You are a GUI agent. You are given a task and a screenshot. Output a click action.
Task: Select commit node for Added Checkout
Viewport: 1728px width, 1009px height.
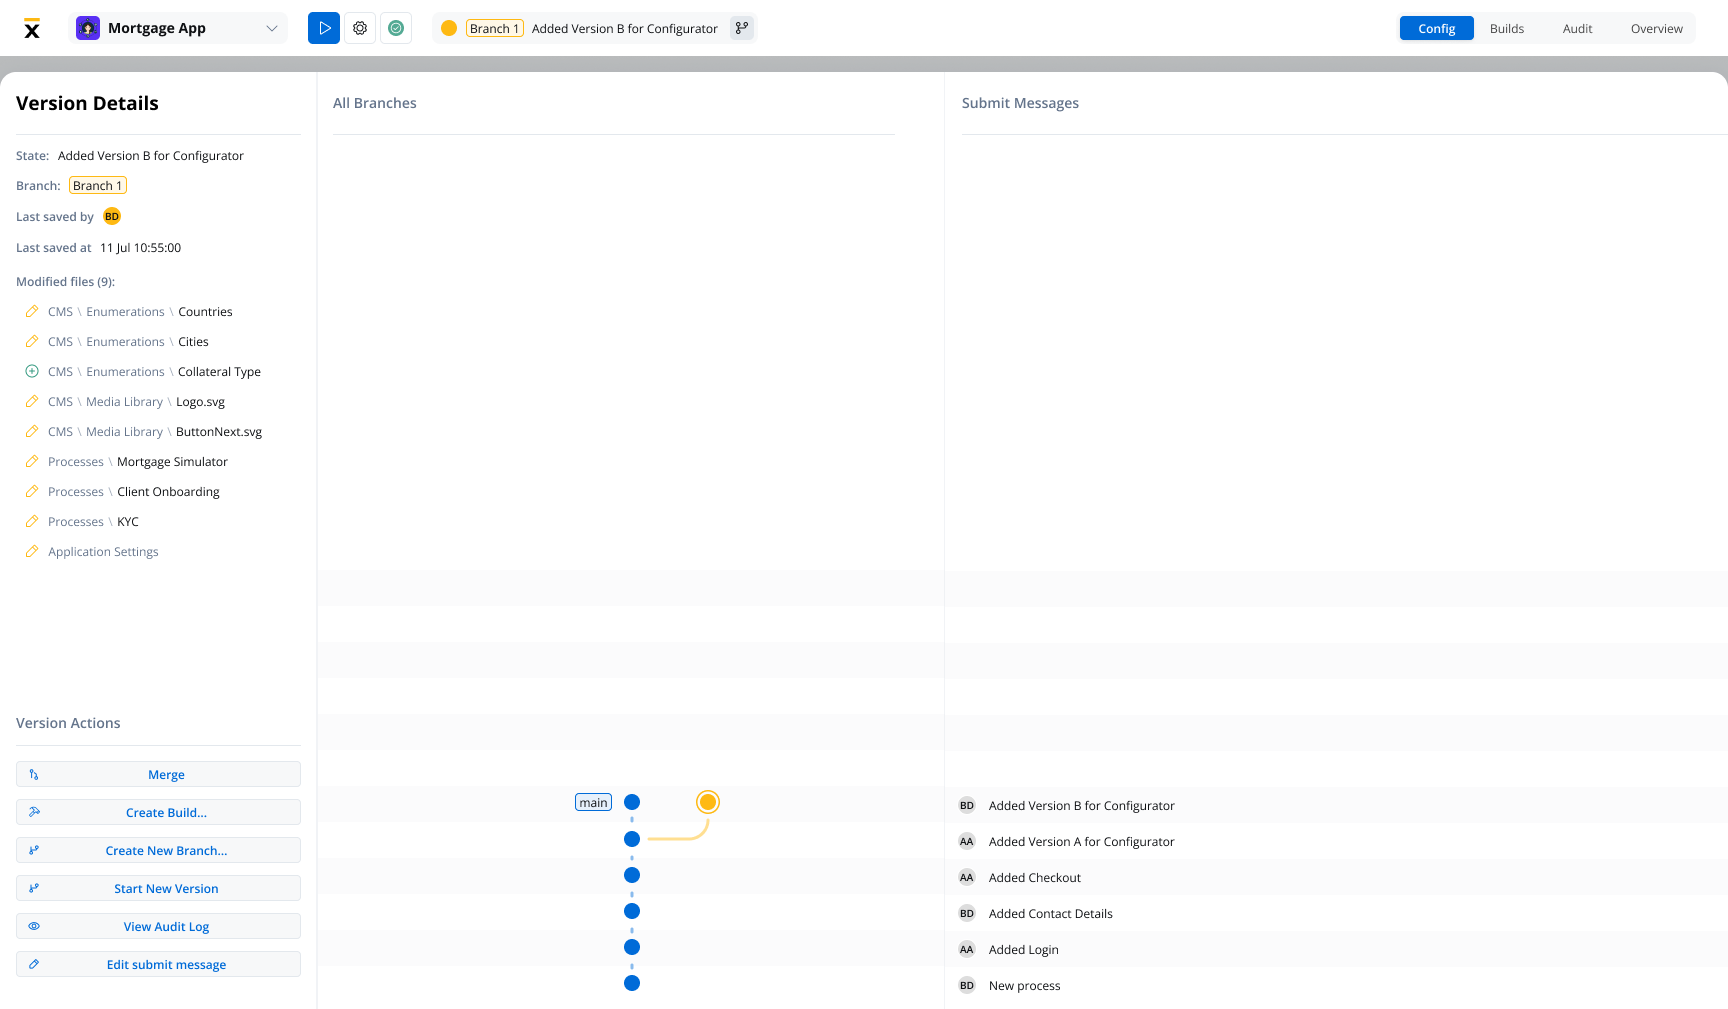pos(632,875)
